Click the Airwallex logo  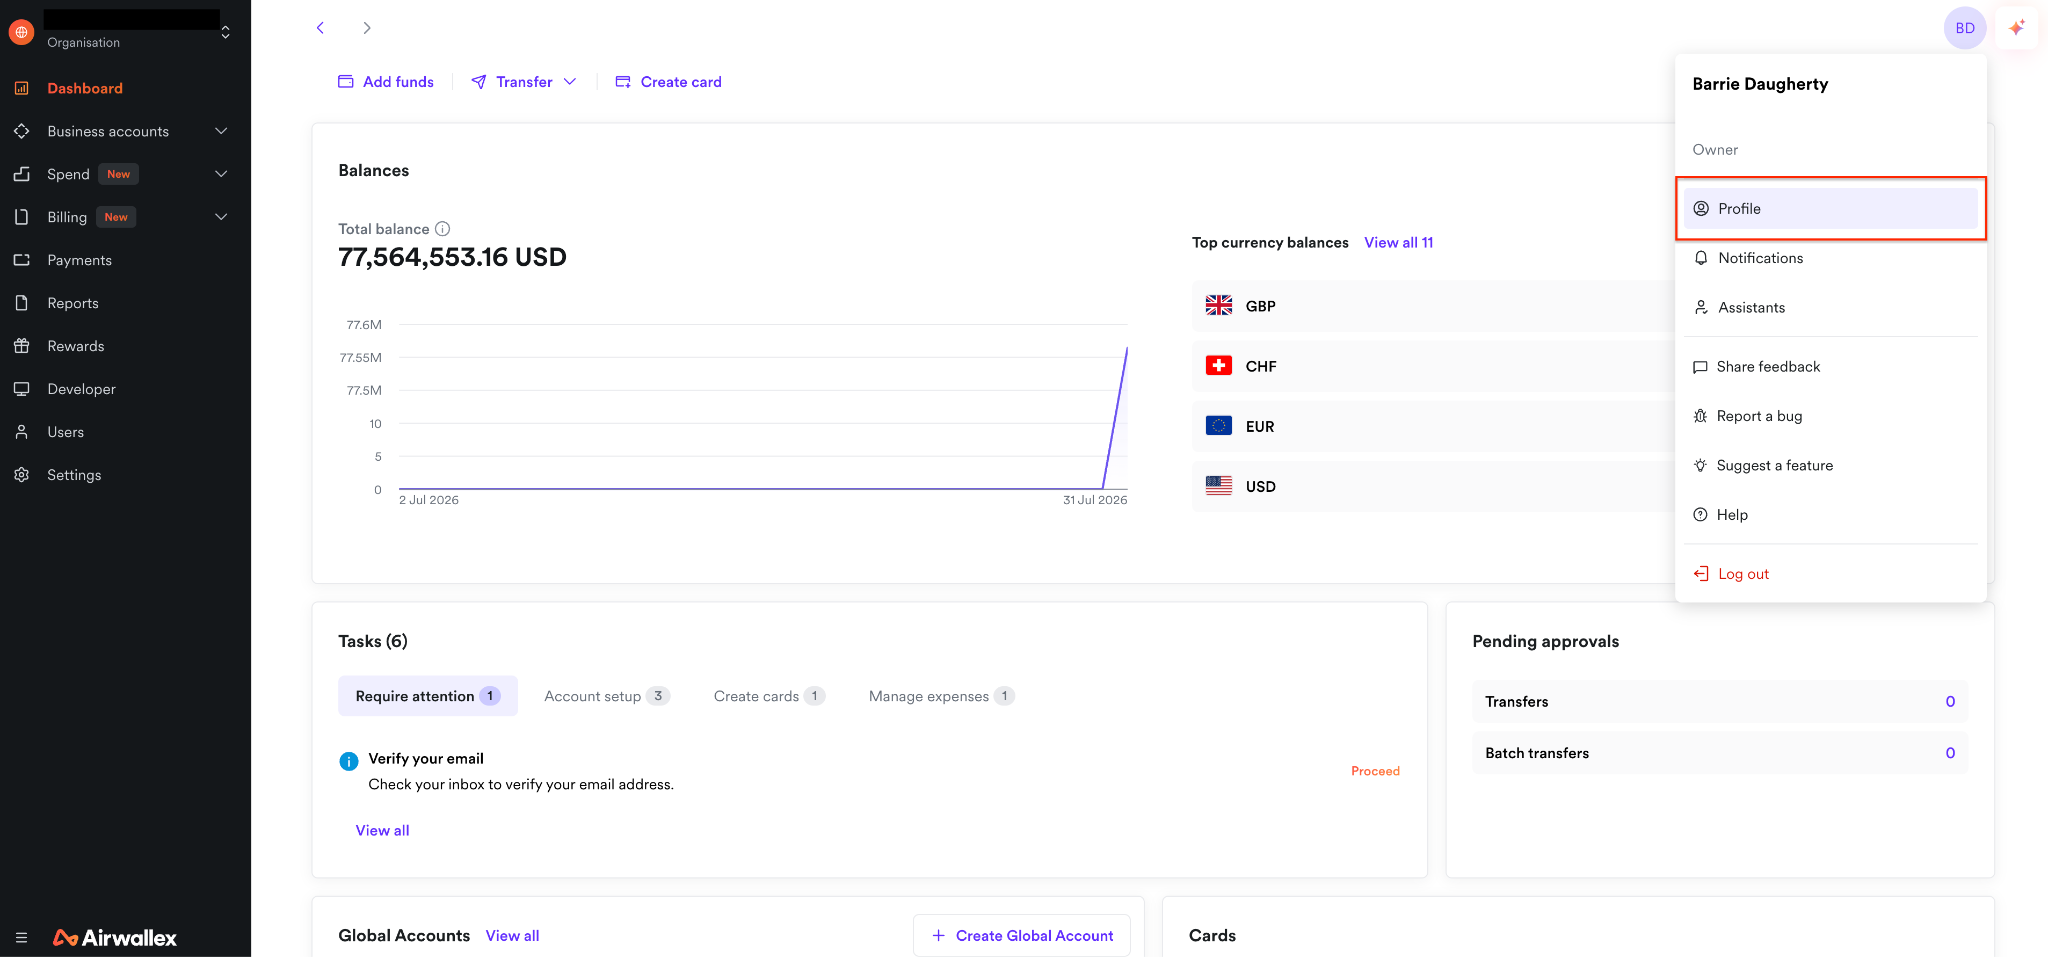(x=114, y=938)
